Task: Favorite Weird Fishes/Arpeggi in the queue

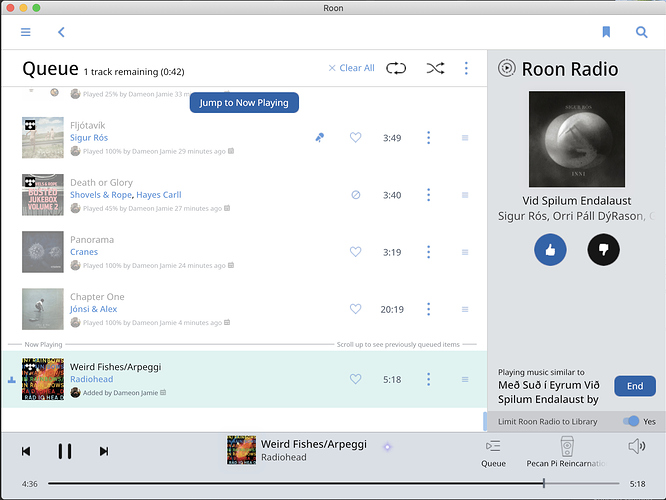Action: tap(356, 379)
